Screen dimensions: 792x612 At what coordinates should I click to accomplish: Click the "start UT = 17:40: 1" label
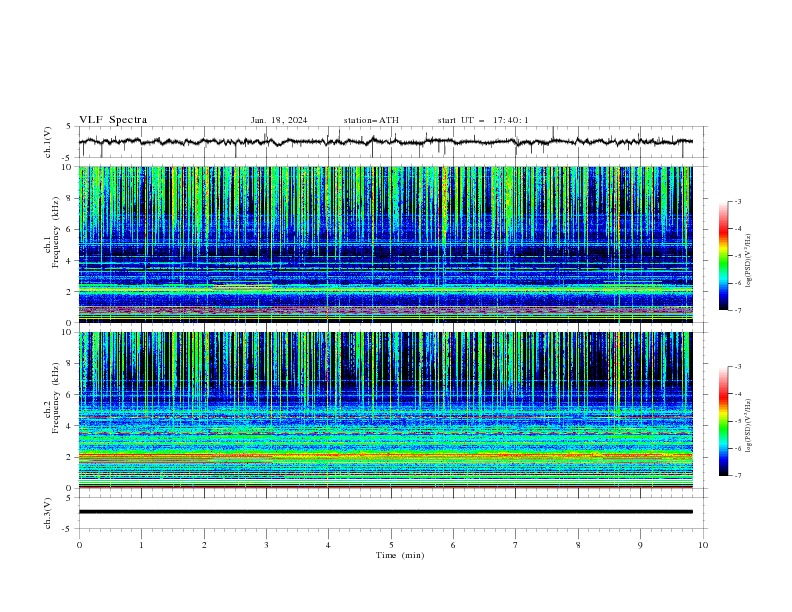tap(483, 120)
